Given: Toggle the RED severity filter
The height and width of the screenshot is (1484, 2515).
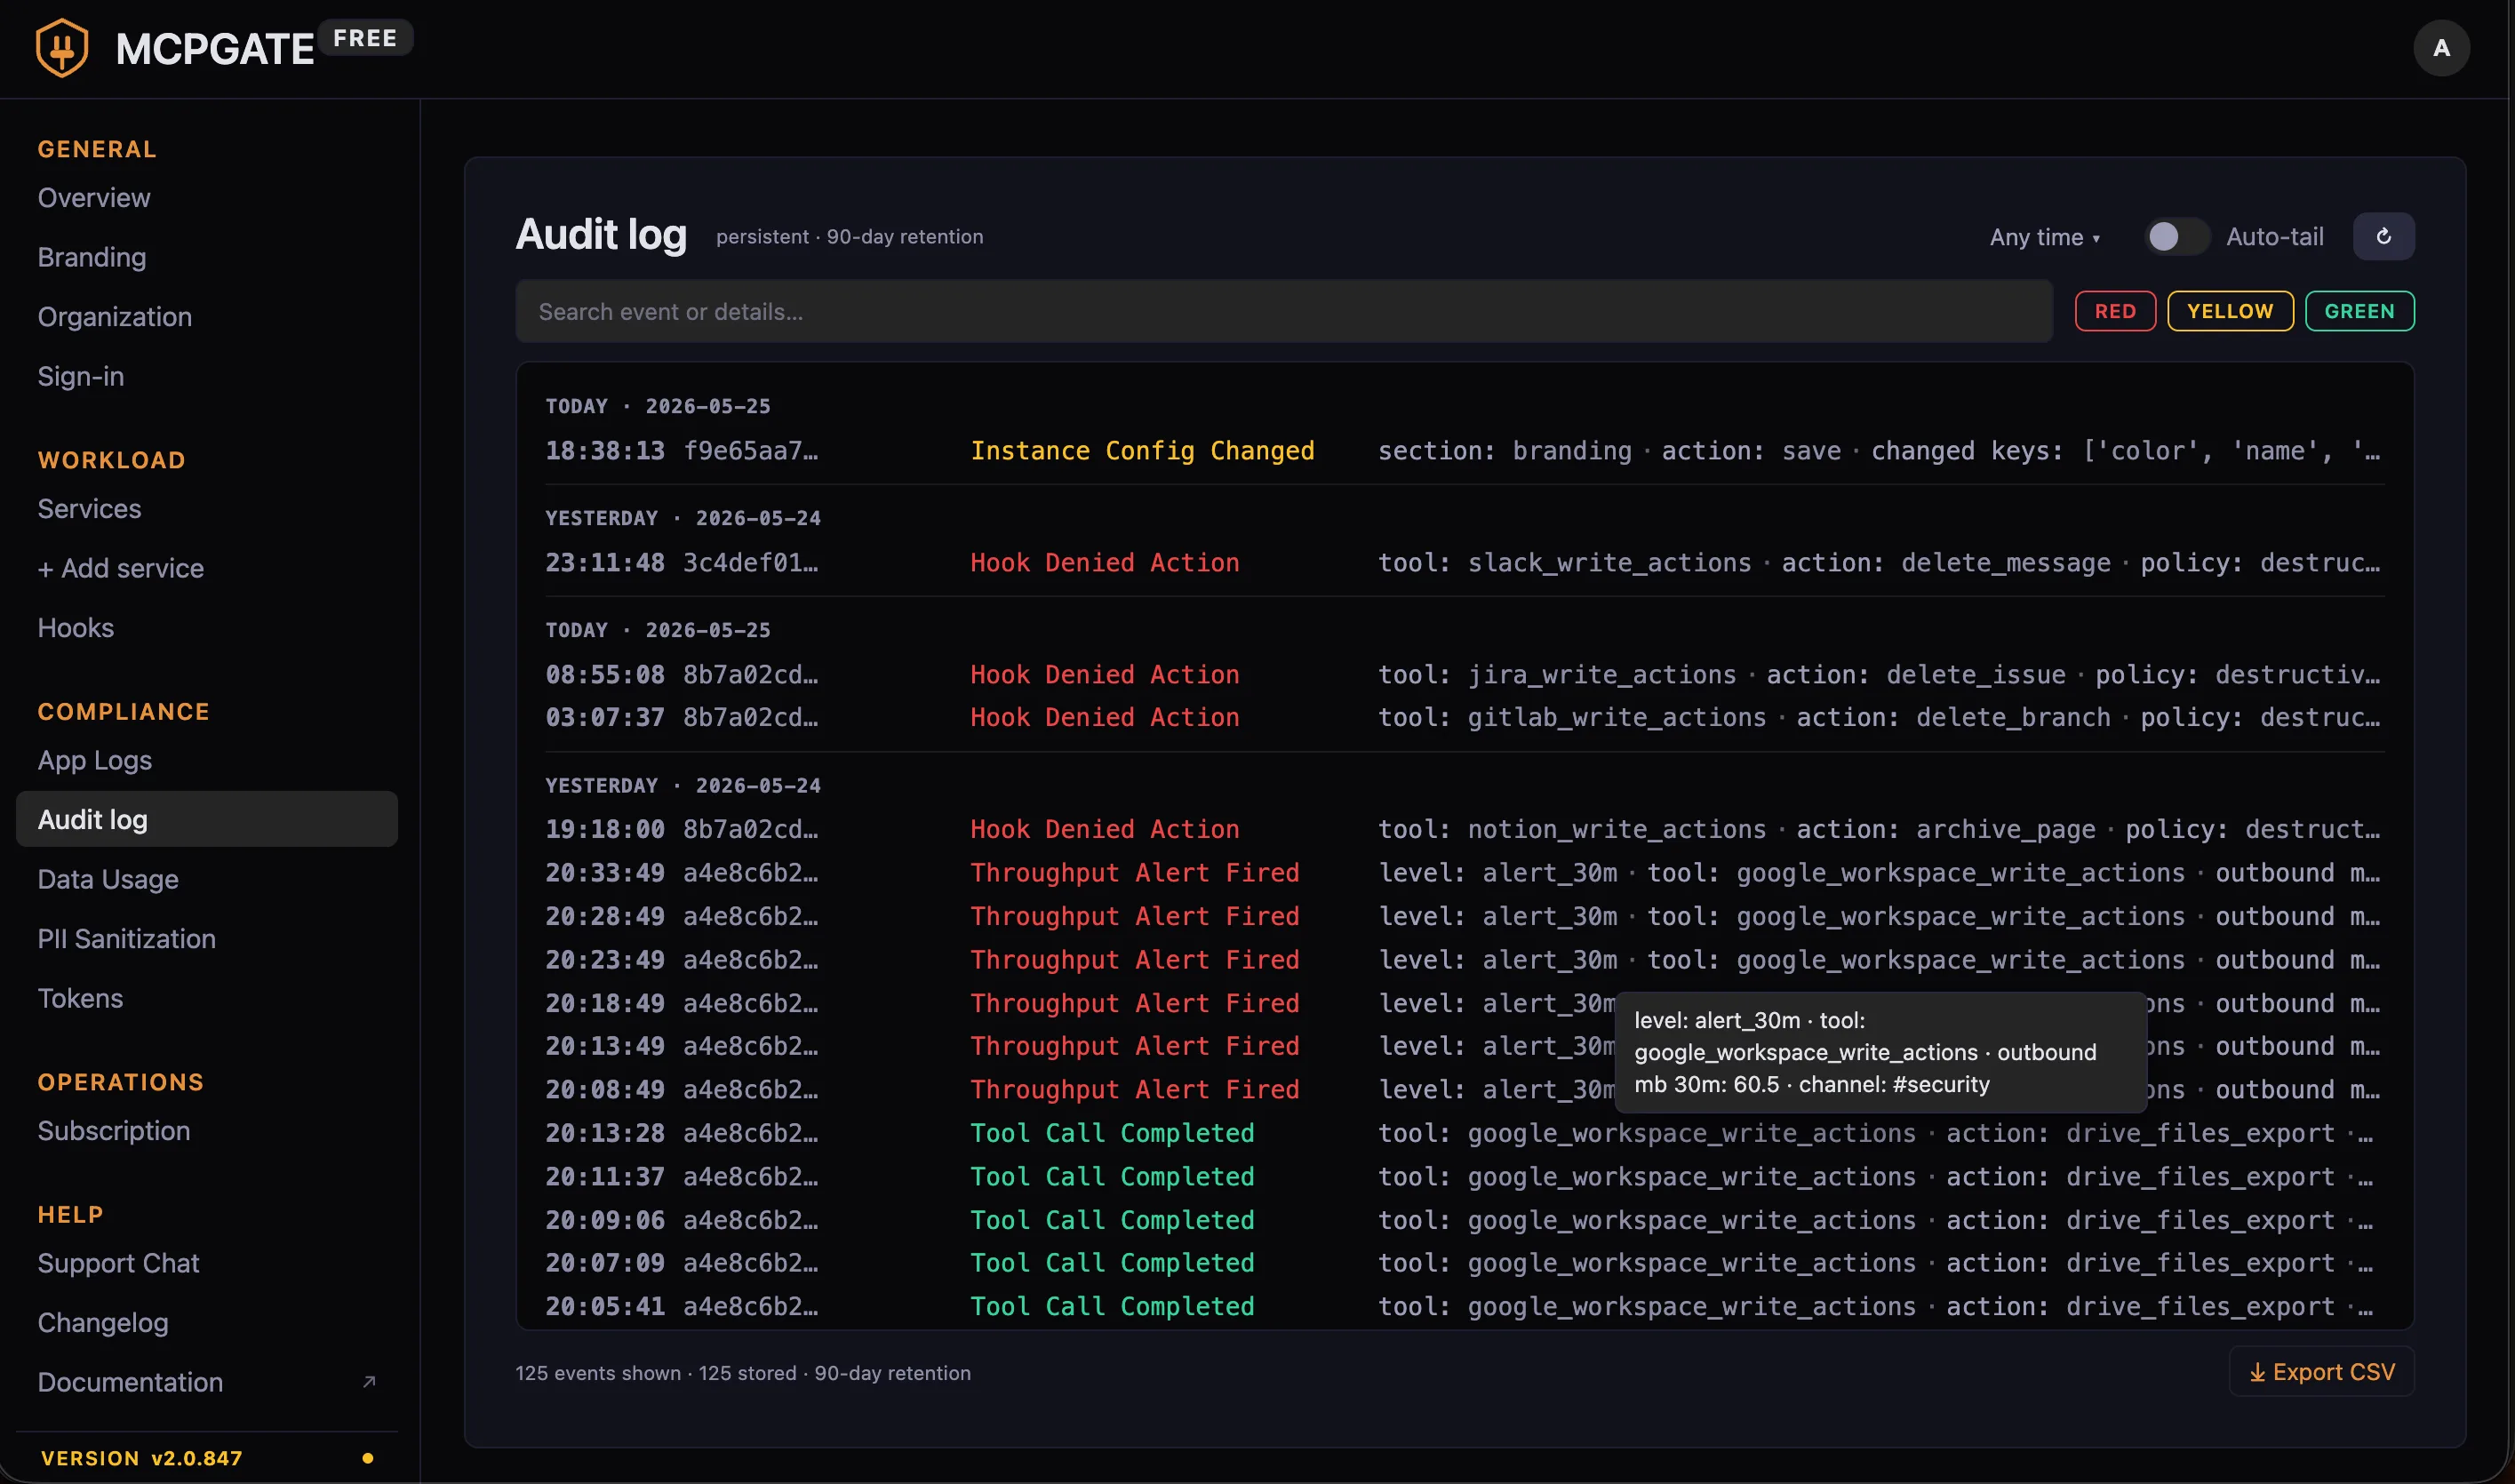Looking at the screenshot, I should coord(2115,311).
